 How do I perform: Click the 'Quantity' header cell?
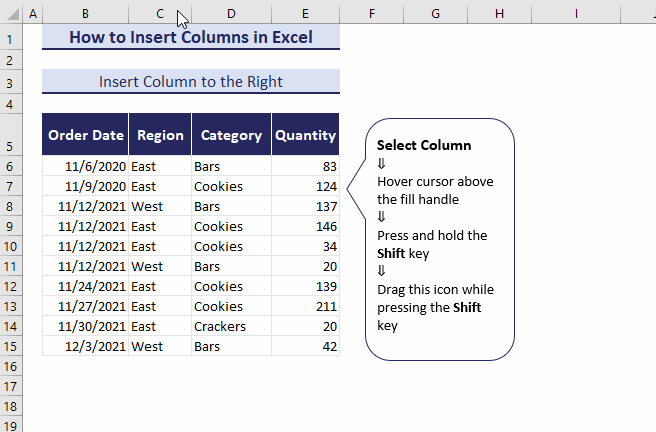[x=305, y=134]
